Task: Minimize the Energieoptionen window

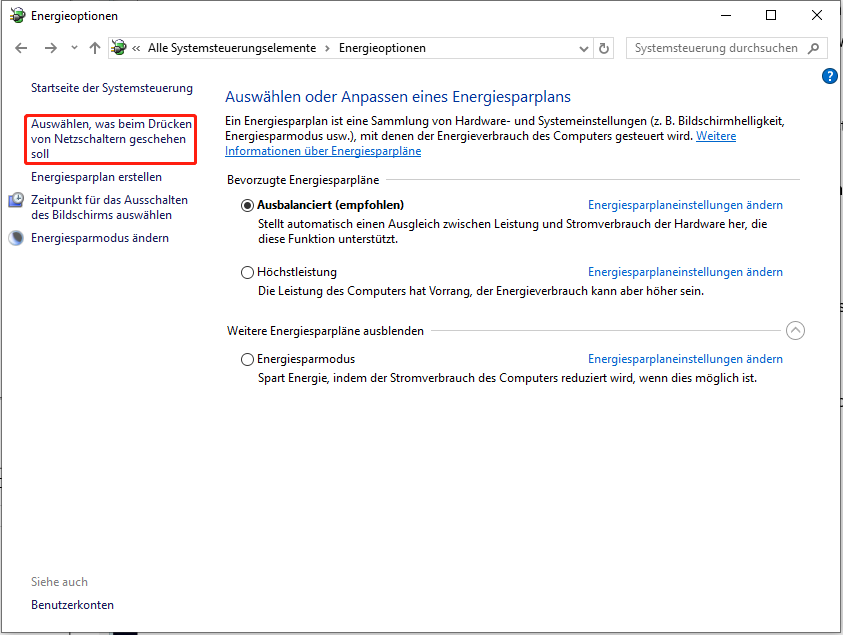Action: 726,16
